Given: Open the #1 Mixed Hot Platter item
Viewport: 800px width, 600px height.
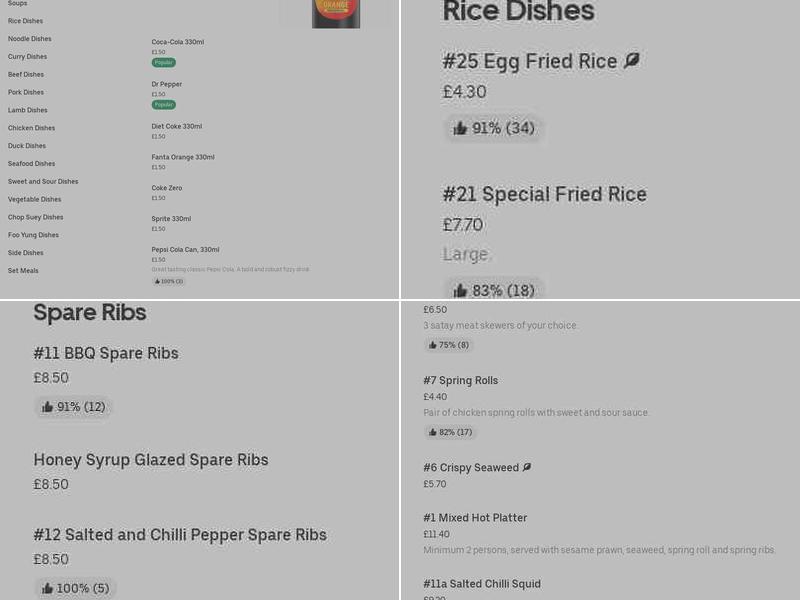Looking at the screenshot, I should [475, 518].
